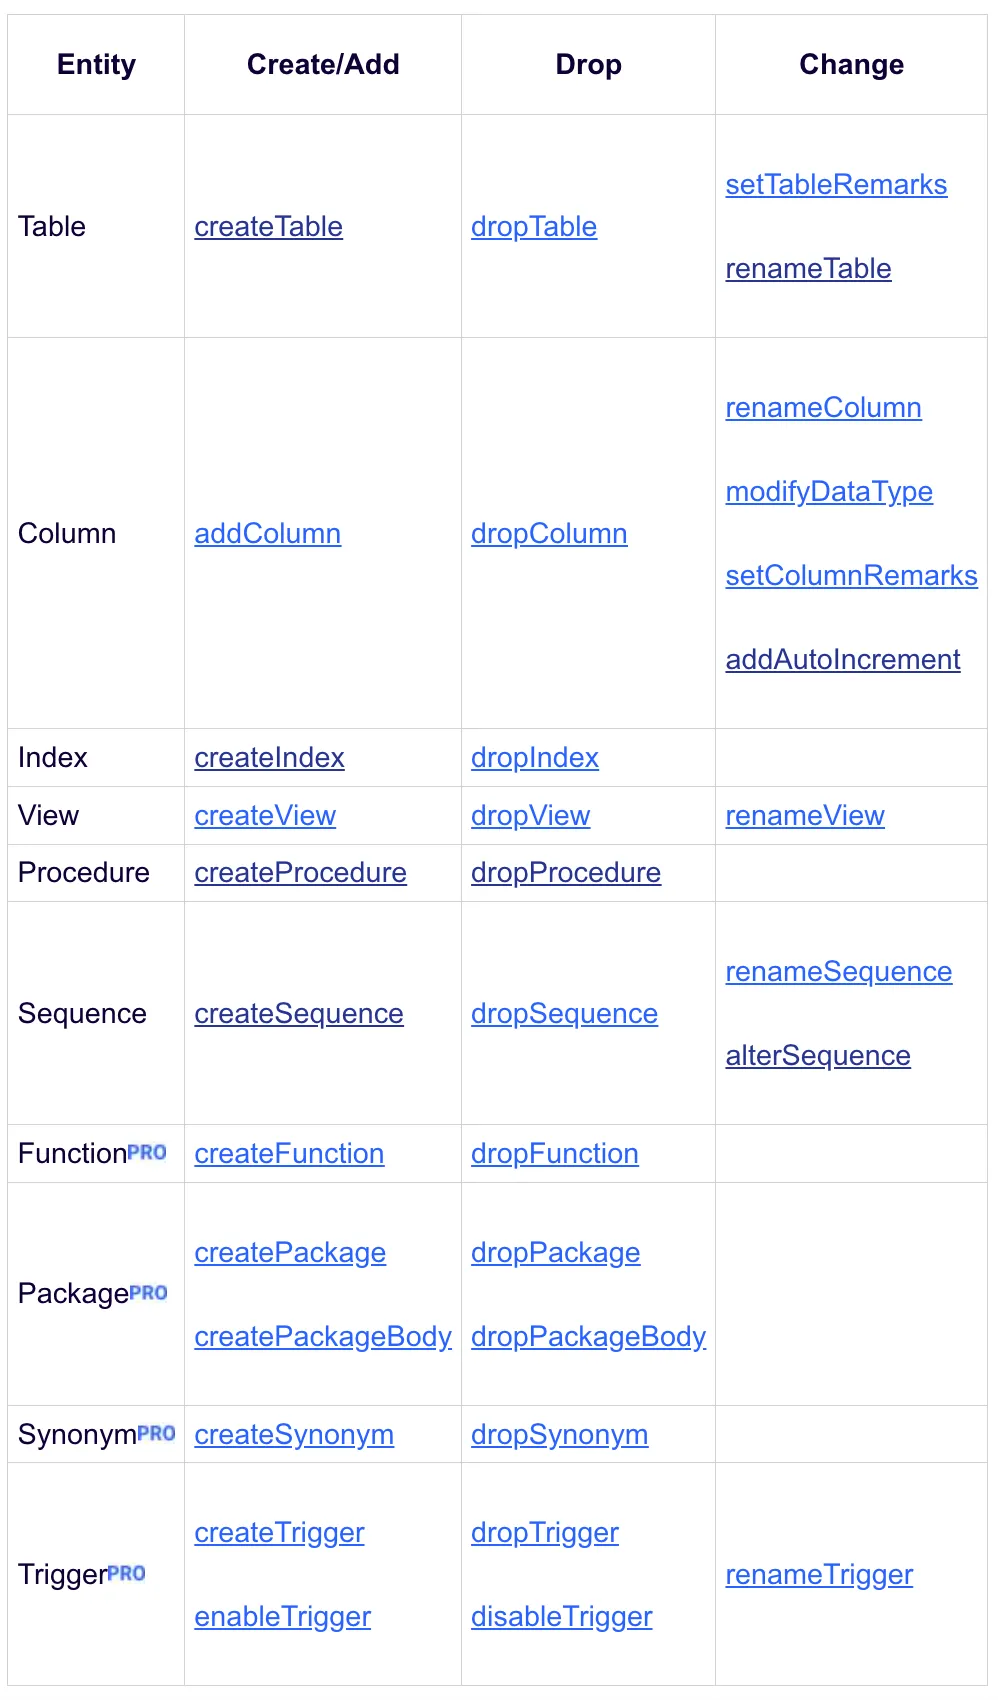Open setTableRemarks documentation link

click(x=836, y=185)
